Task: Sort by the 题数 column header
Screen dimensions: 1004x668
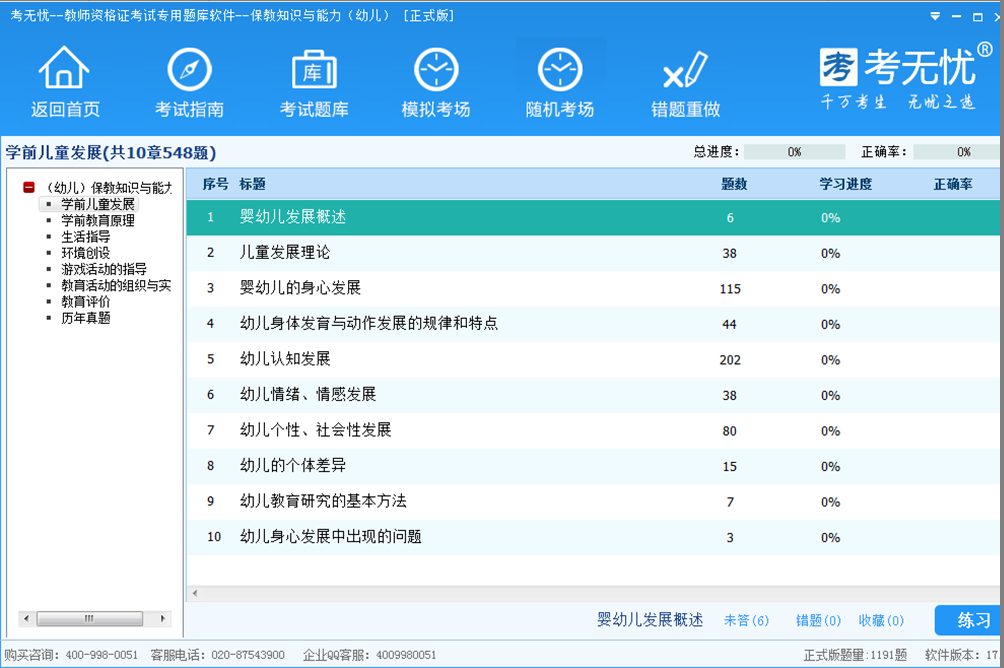Action: 734,184
